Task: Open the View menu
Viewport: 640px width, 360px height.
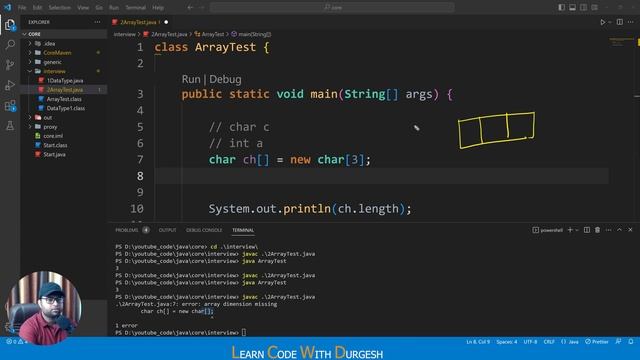Action: 83,7
